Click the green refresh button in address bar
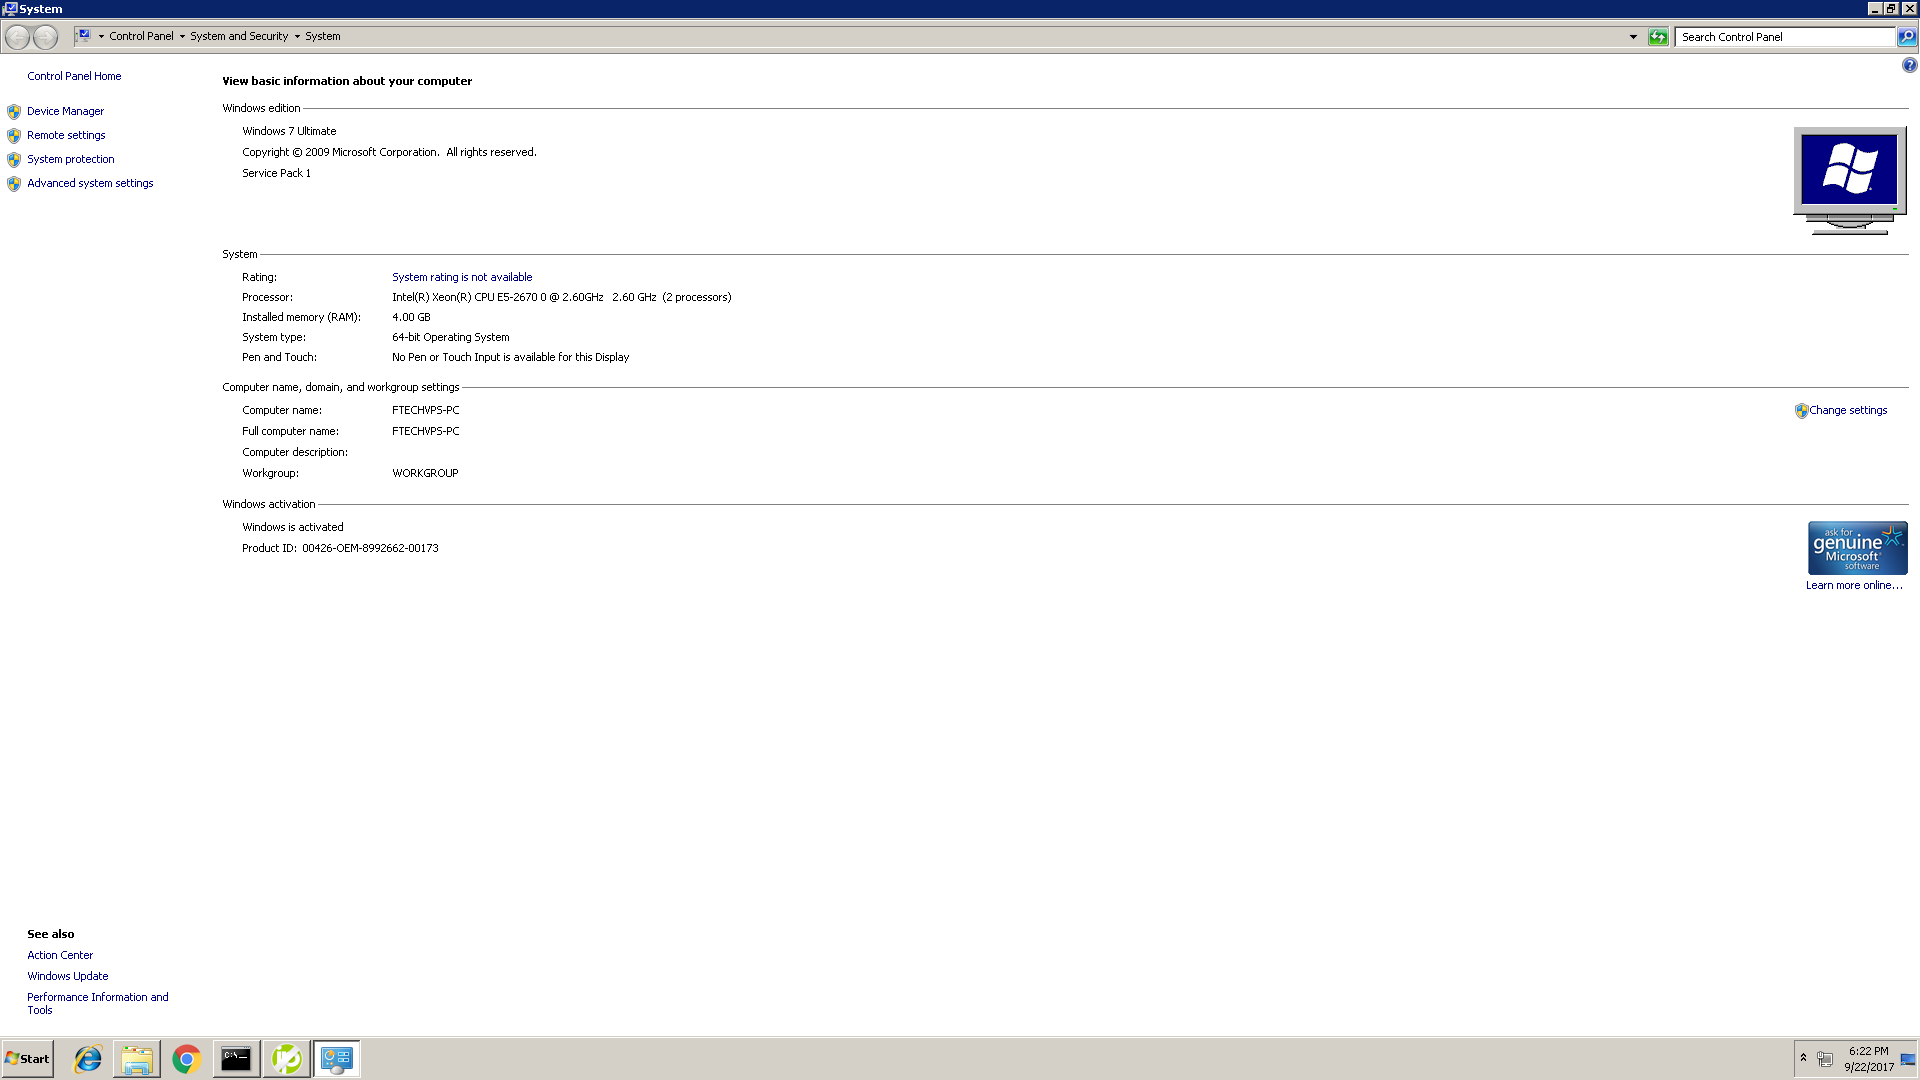 [1658, 37]
